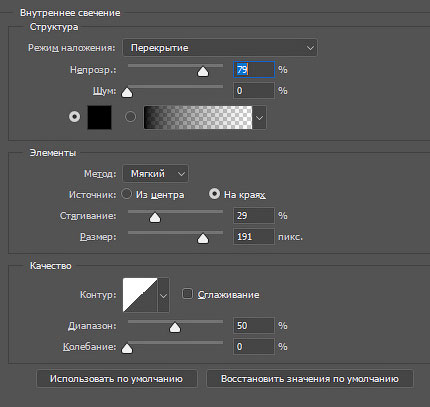The image size is (430, 407).
Task: Select the solid color radio button
Action: pyautogui.click(x=74, y=117)
